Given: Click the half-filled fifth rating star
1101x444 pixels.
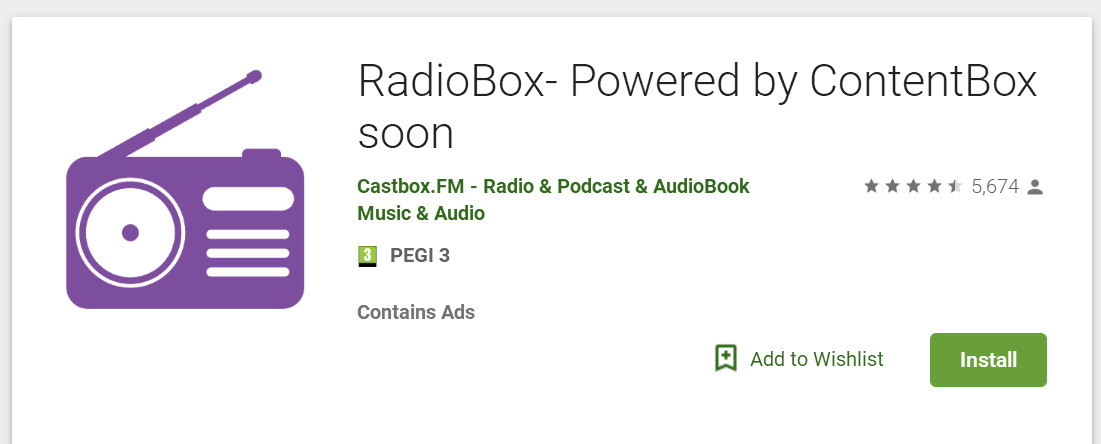Looking at the screenshot, I should click(955, 186).
